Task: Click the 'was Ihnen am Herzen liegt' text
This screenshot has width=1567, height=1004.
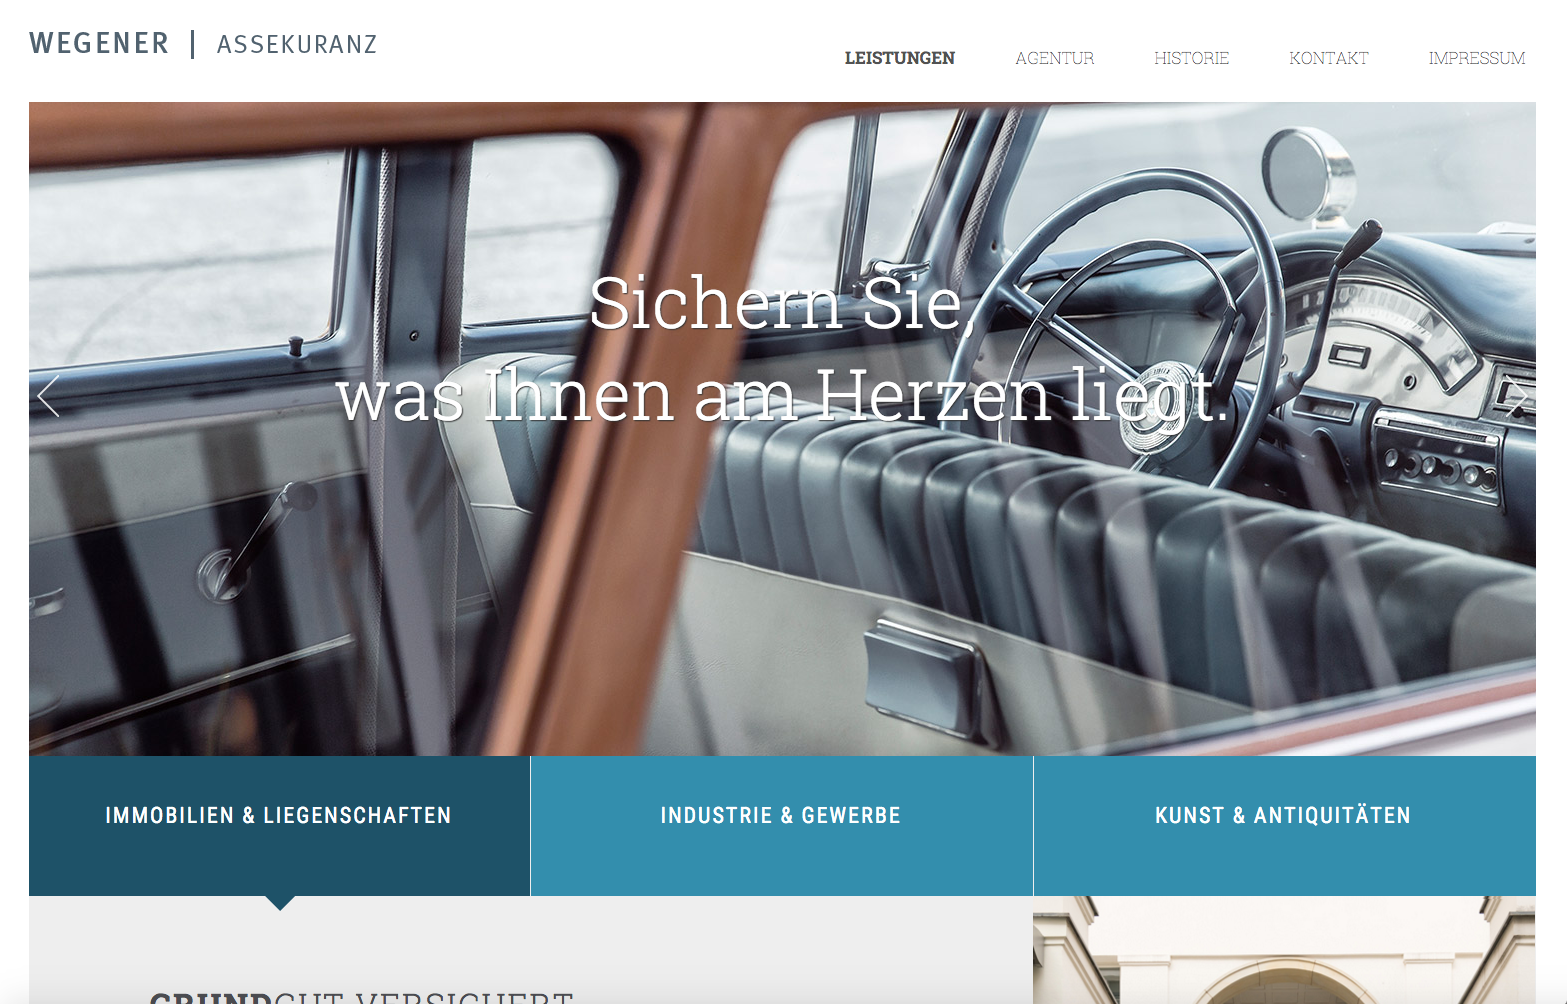Action: 782,395
